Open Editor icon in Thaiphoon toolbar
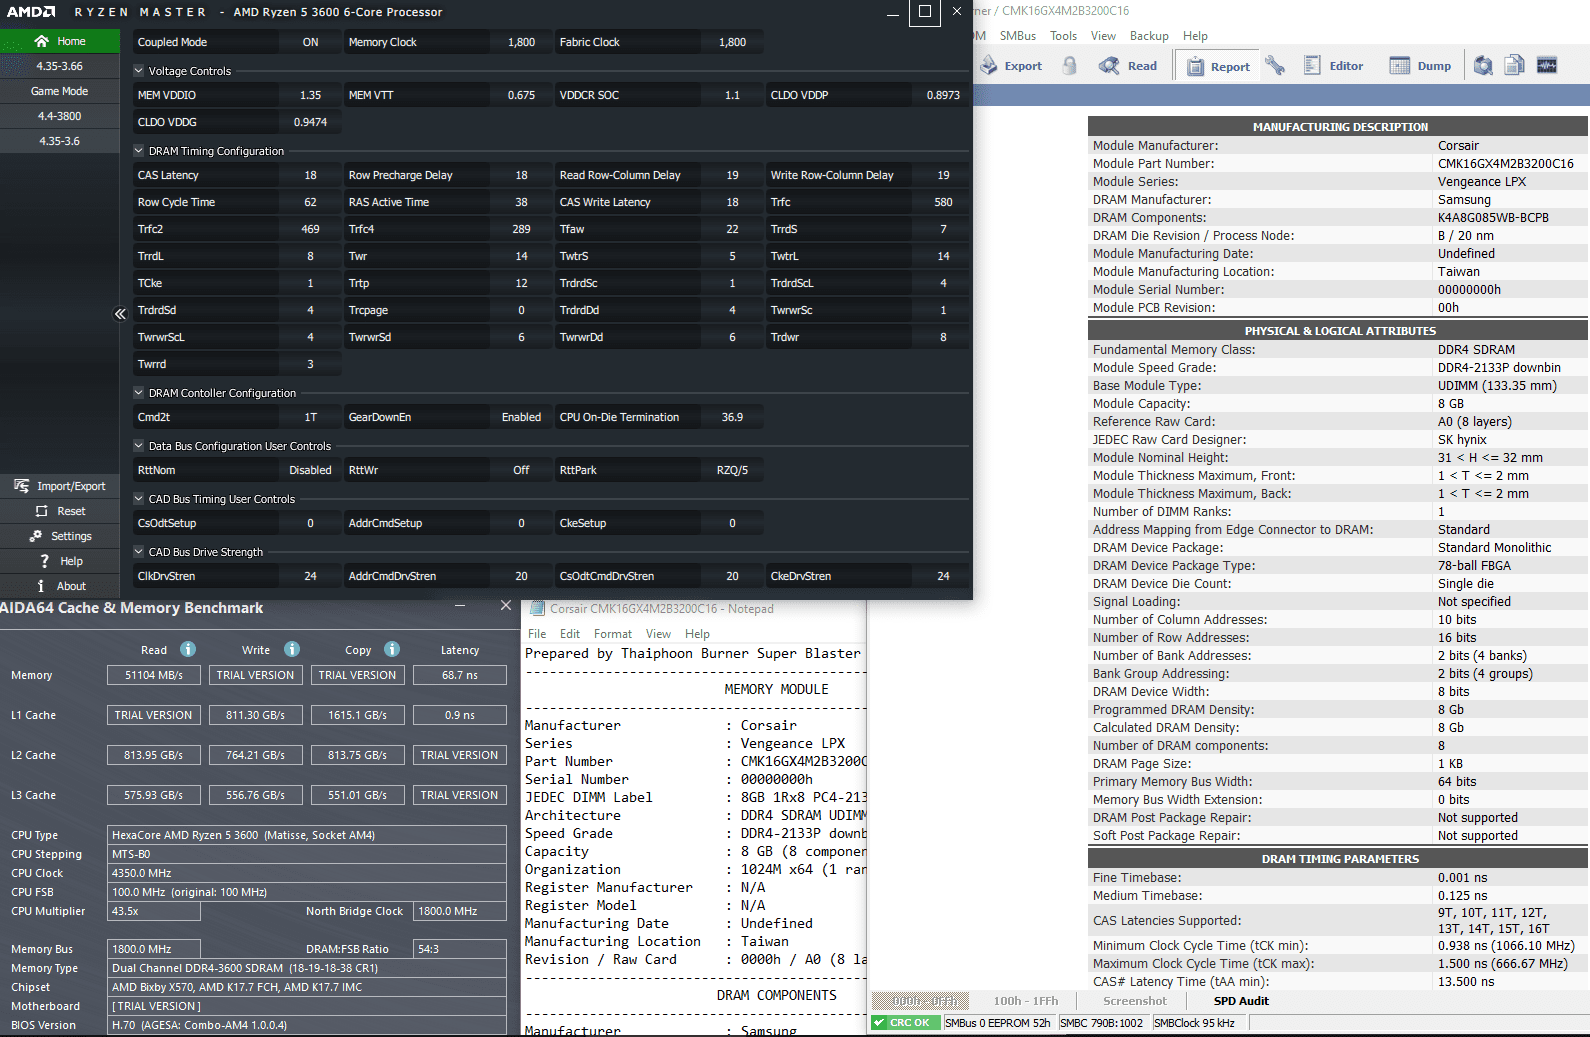This screenshot has height=1037, width=1590. coord(1312,66)
